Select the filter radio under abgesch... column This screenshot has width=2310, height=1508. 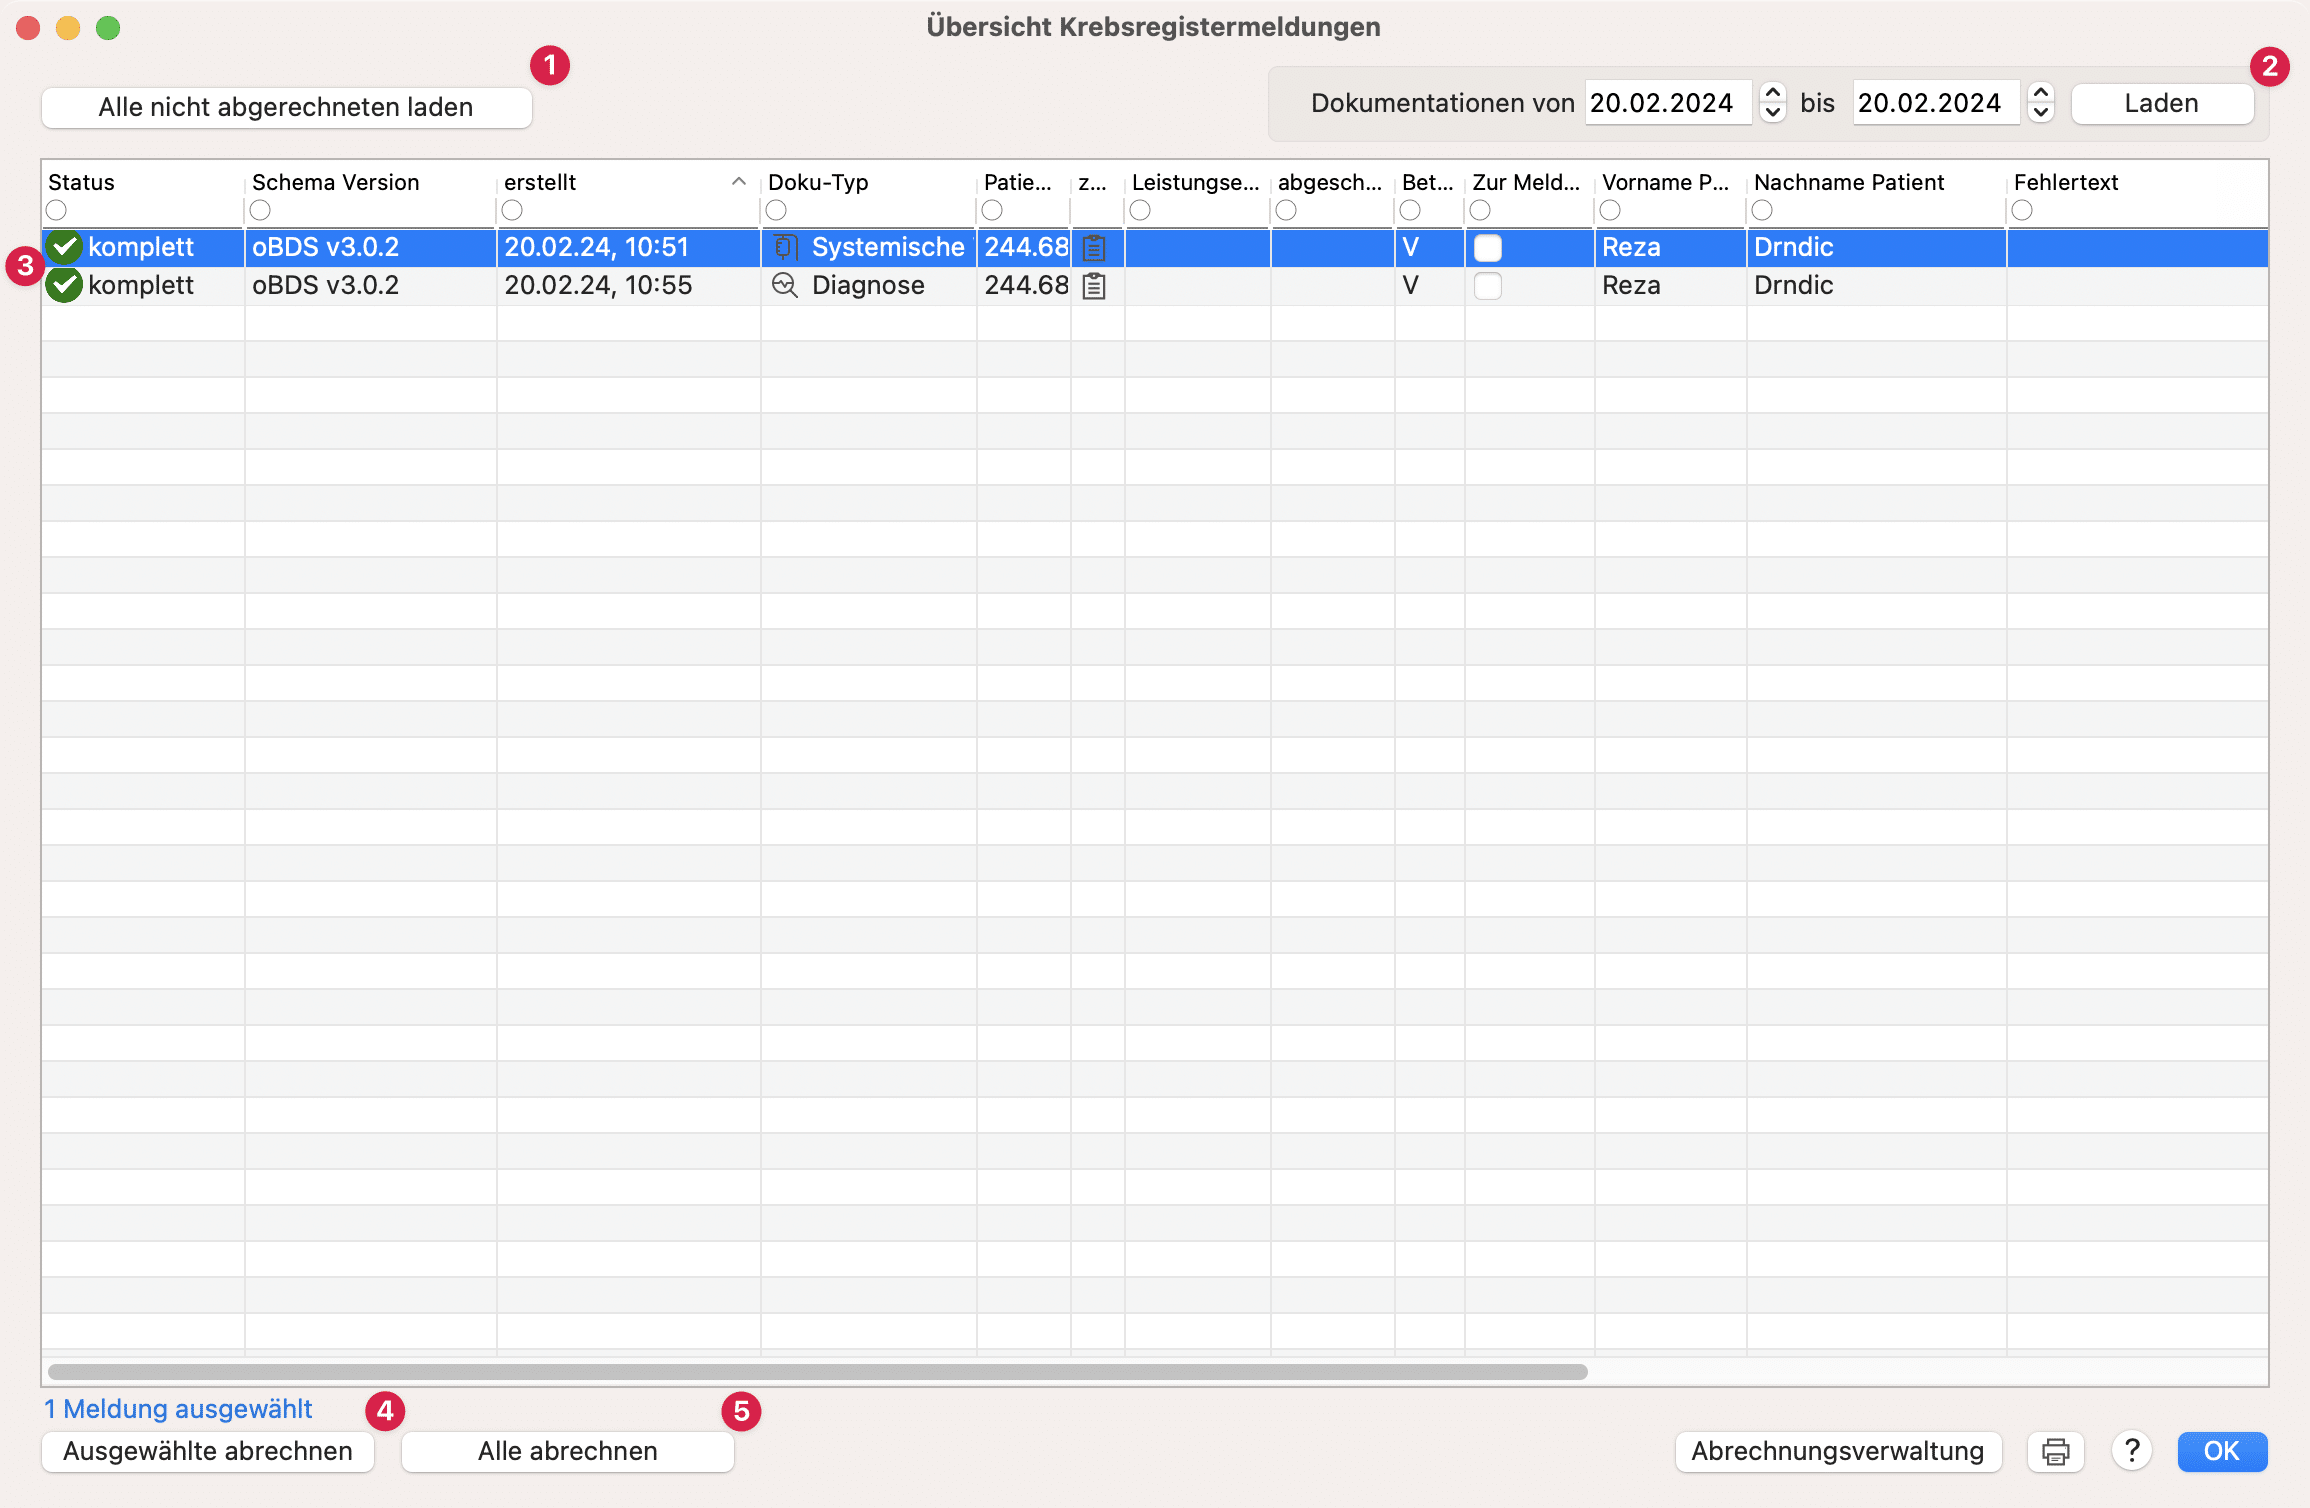point(1286,210)
